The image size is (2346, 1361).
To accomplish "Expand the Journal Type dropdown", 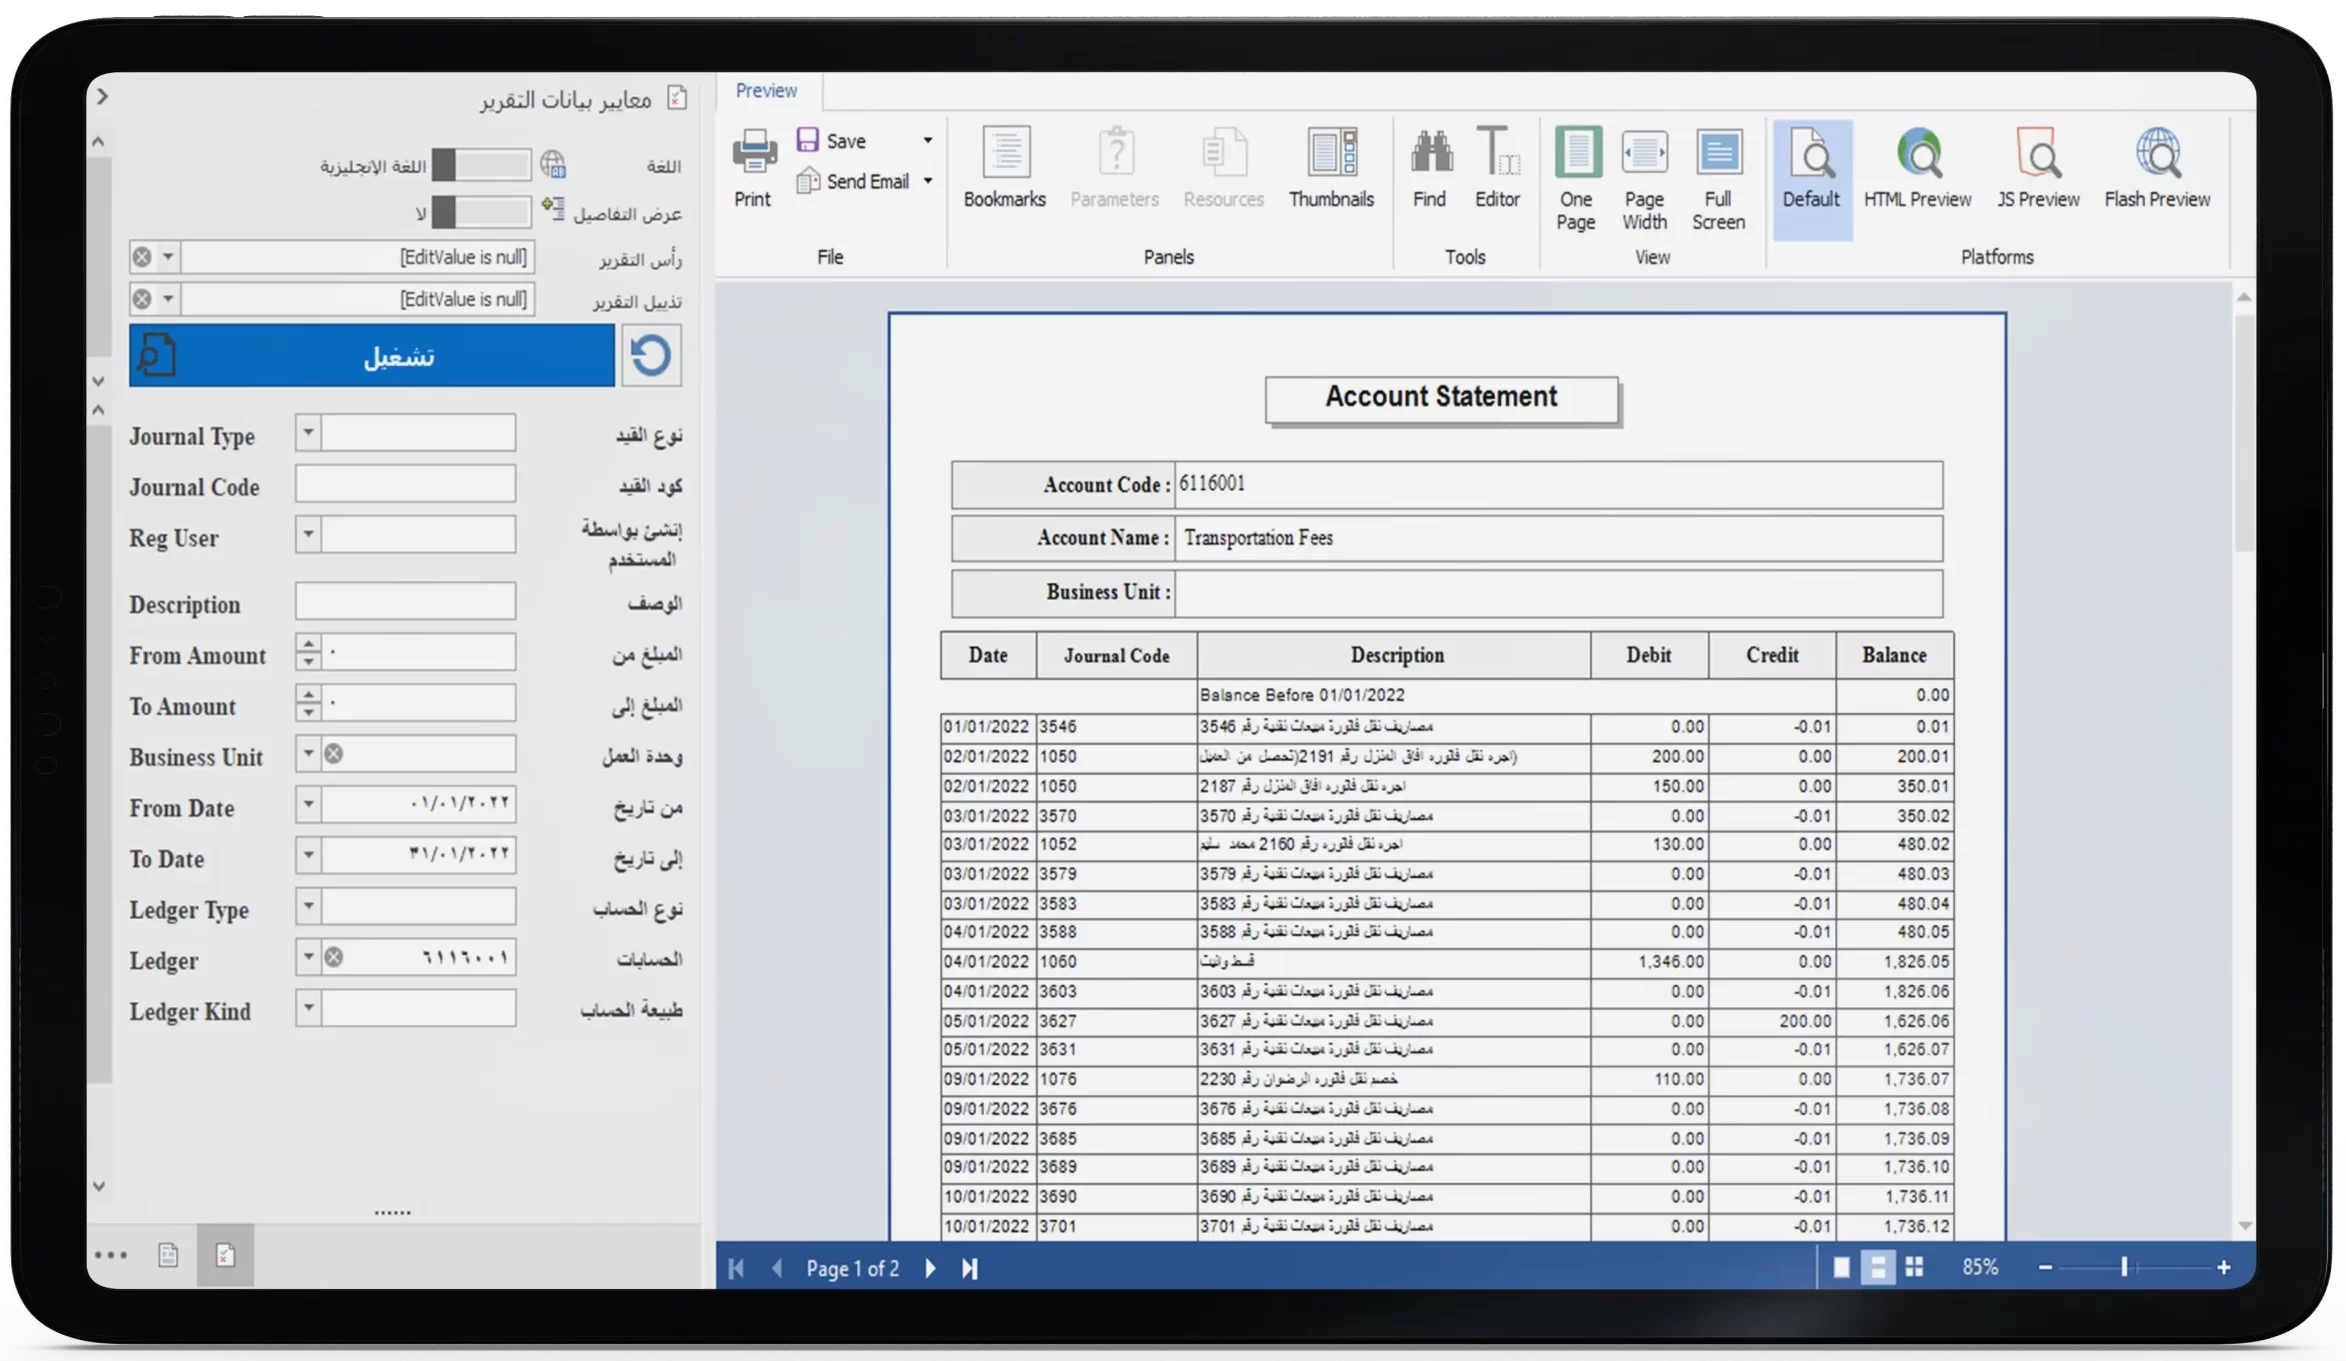I will (x=308, y=433).
